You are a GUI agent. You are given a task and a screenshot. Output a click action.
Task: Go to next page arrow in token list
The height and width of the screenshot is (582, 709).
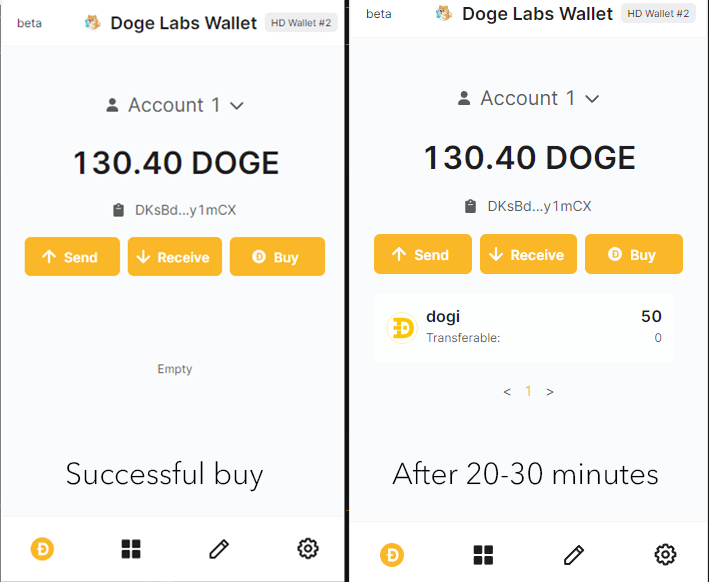550,392
